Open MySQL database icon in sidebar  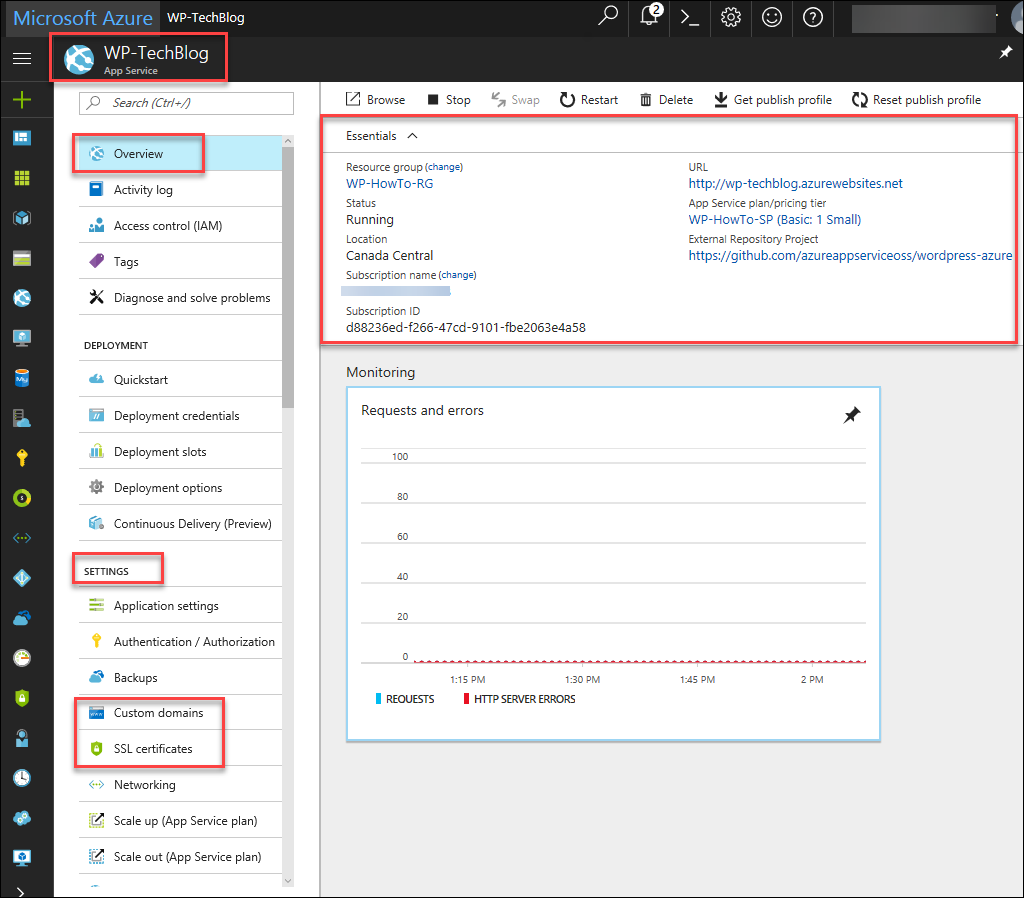22,378
